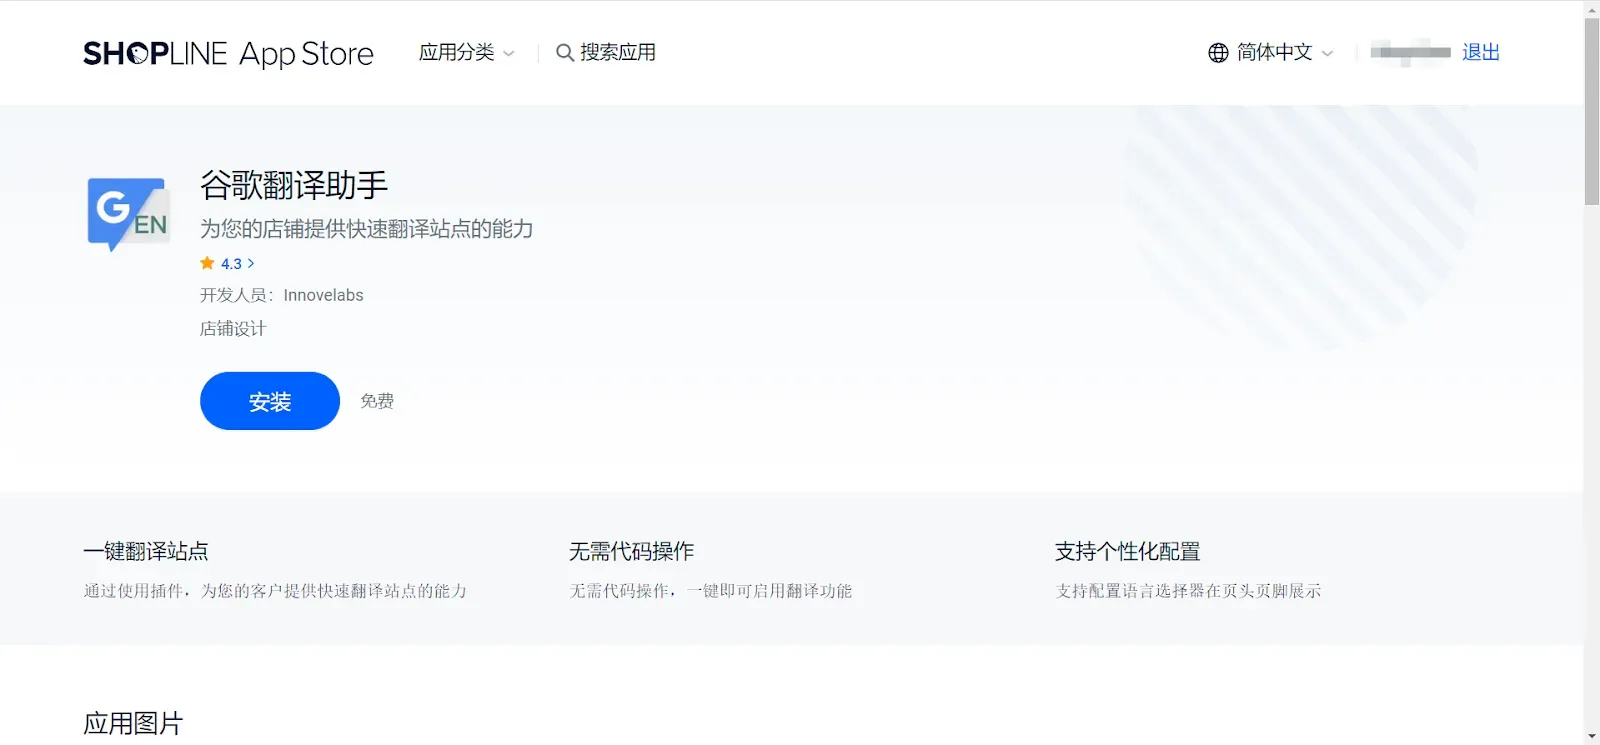Open the 简体中文 language selector
This screenshot has height=745, width=1600.
(1274, 52)
